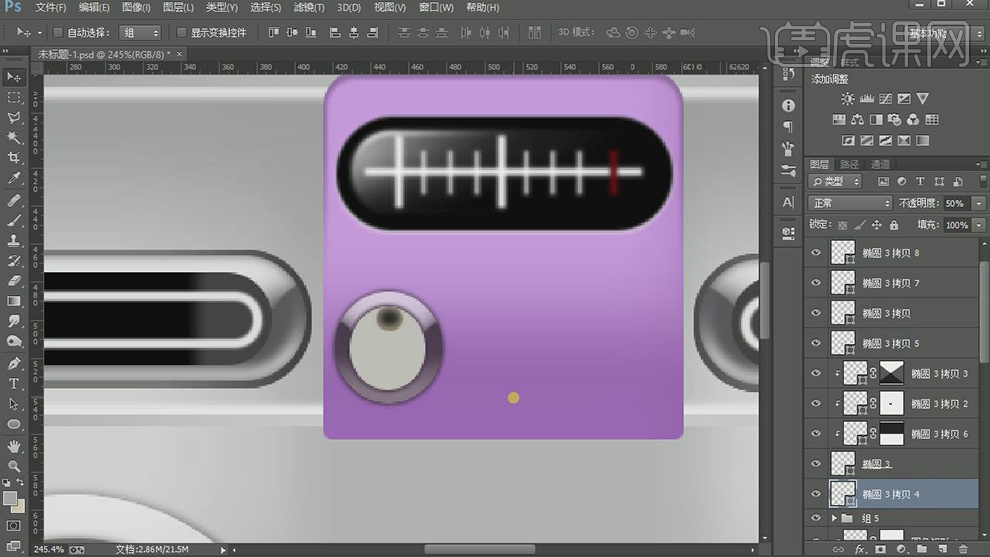
Task: Hide the 椭圆 3 拷贝 5 layer
Action: 816,343
